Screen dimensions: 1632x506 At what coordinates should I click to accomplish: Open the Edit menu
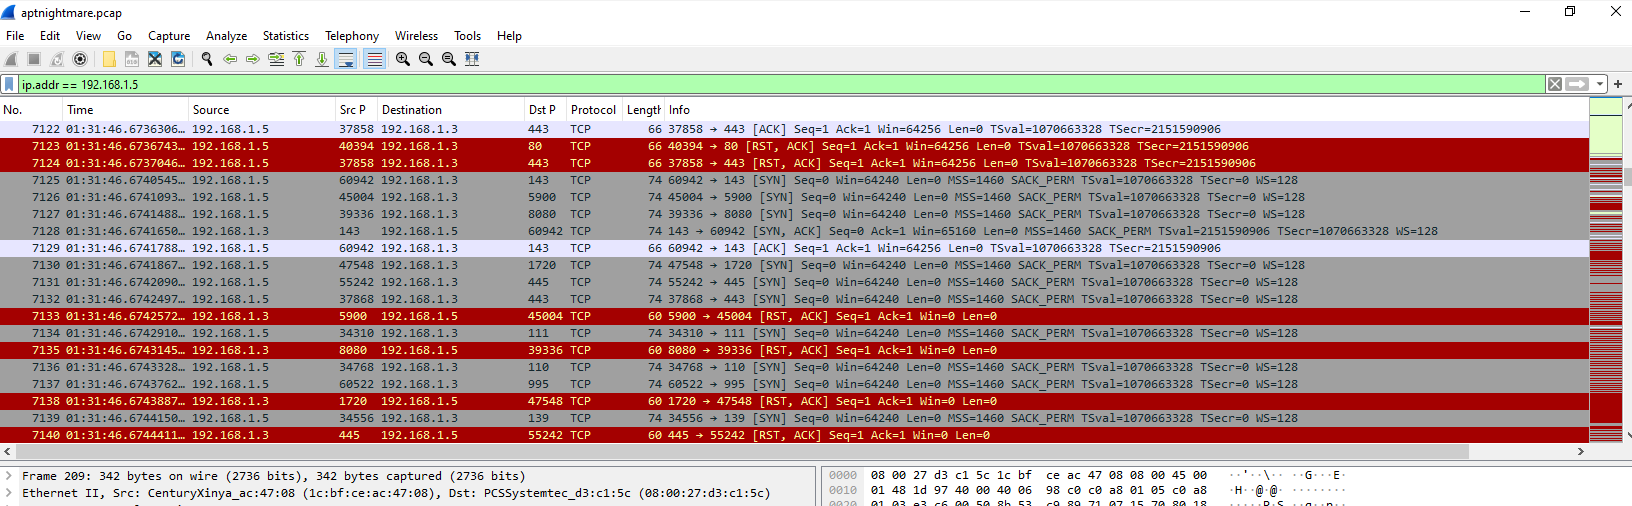point(50,35)
